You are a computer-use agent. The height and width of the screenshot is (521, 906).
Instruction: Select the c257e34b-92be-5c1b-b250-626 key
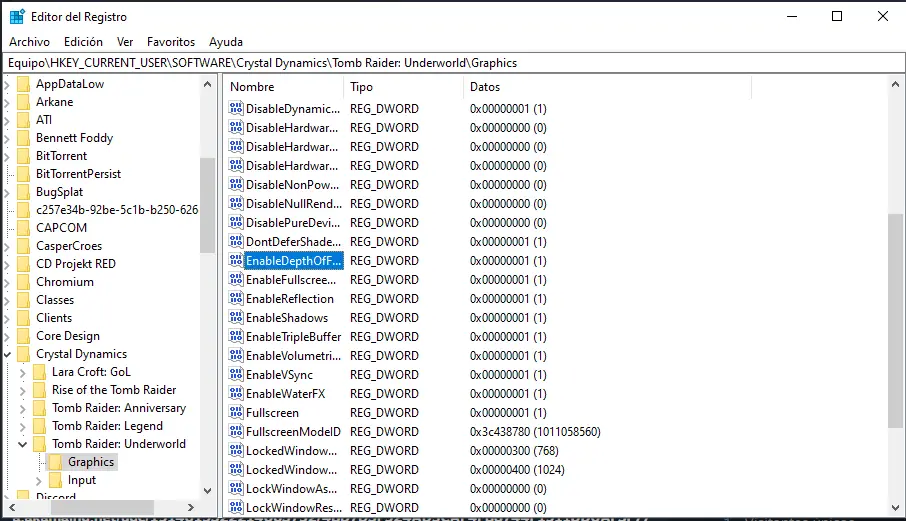point(117,210)
